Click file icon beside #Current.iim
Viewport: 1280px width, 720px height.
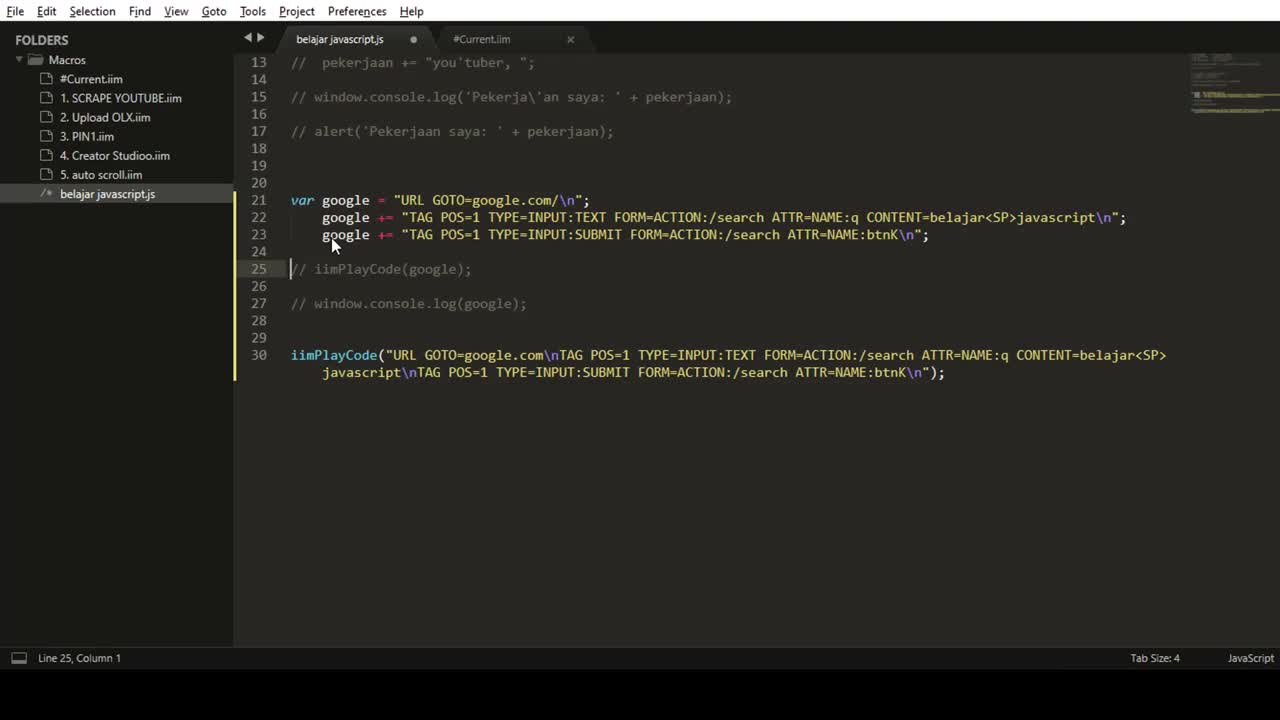pyautogui.click(x=45, y=79)
